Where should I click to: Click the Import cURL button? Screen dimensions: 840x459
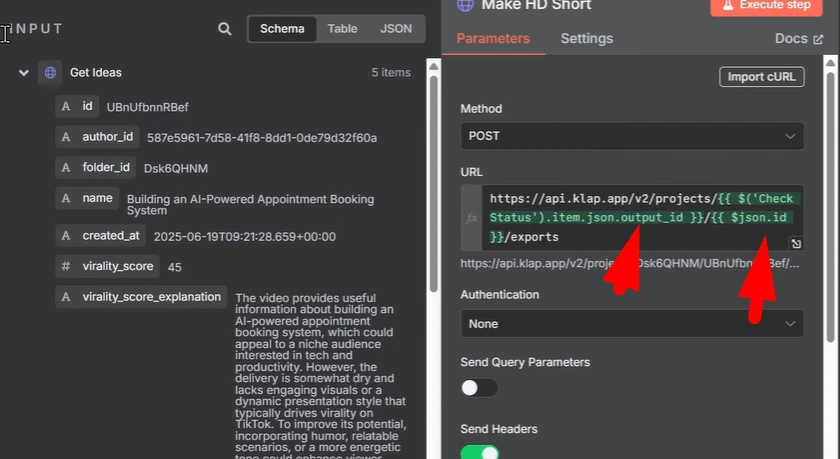pos(761,77)
